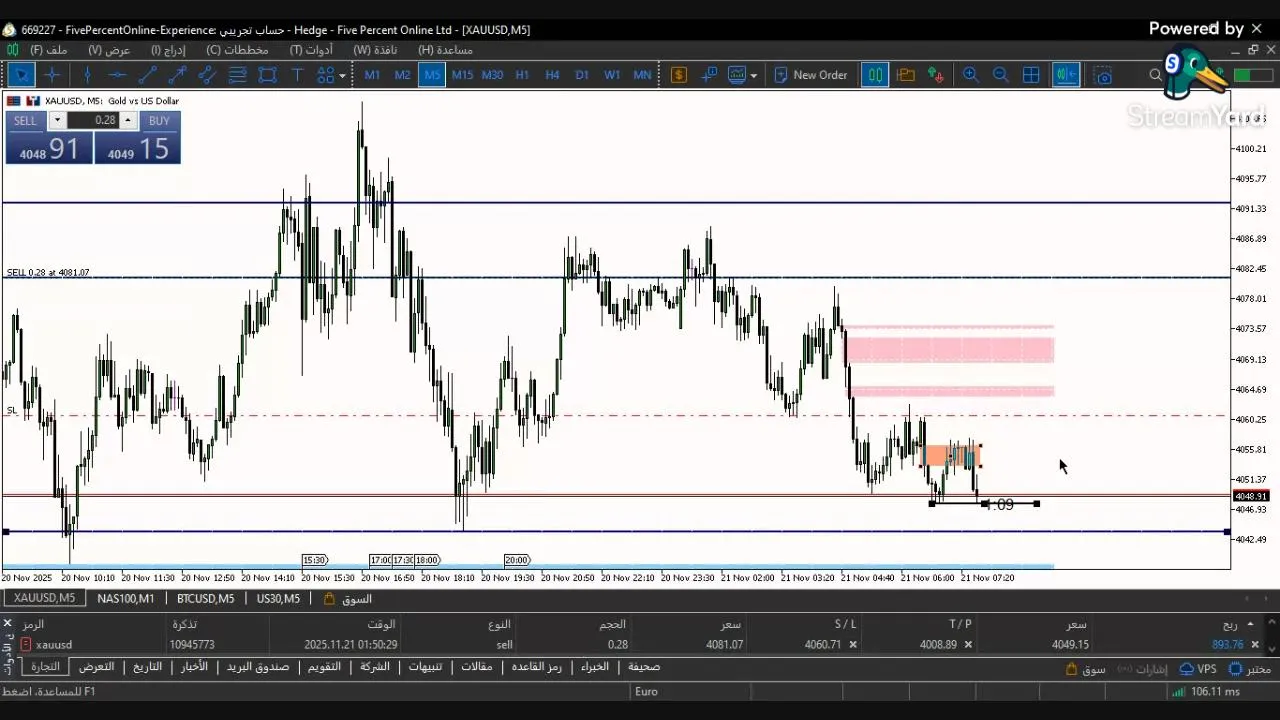
Task: Switch chart to H4 timeframe
Action: (552, 75)
